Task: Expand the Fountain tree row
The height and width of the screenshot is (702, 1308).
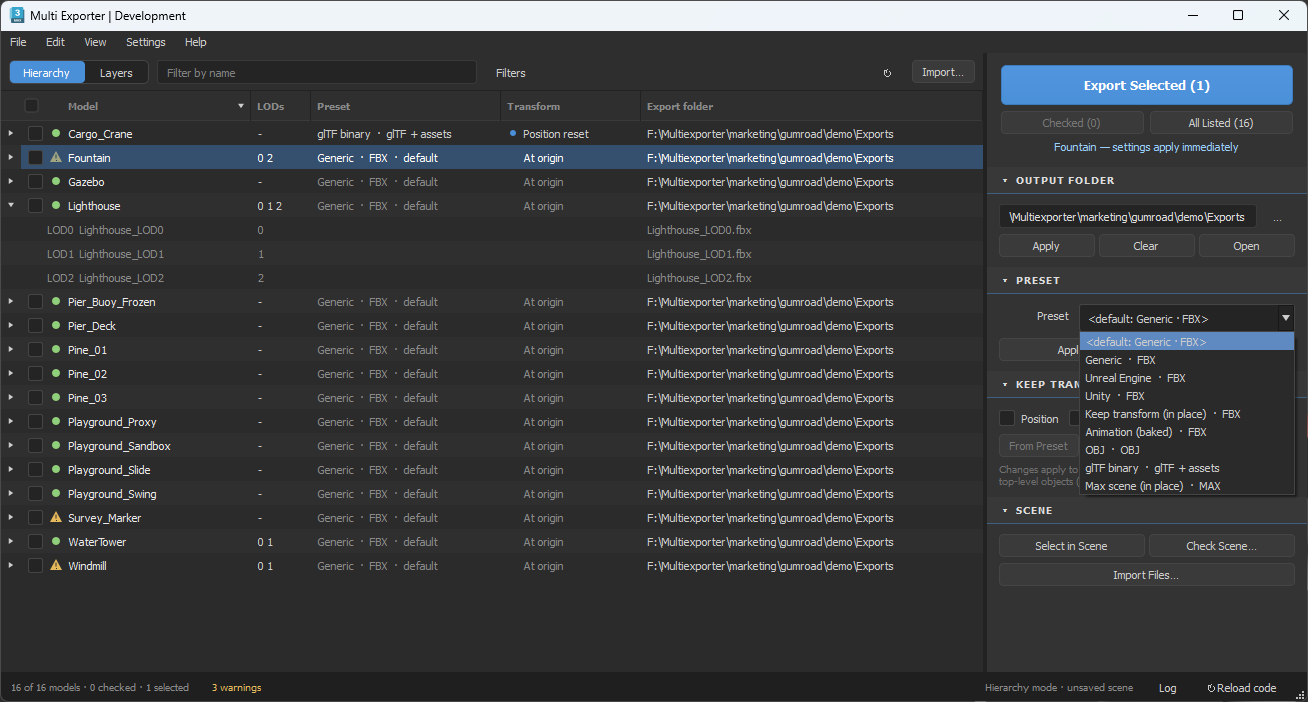Action: pos(11,158)
